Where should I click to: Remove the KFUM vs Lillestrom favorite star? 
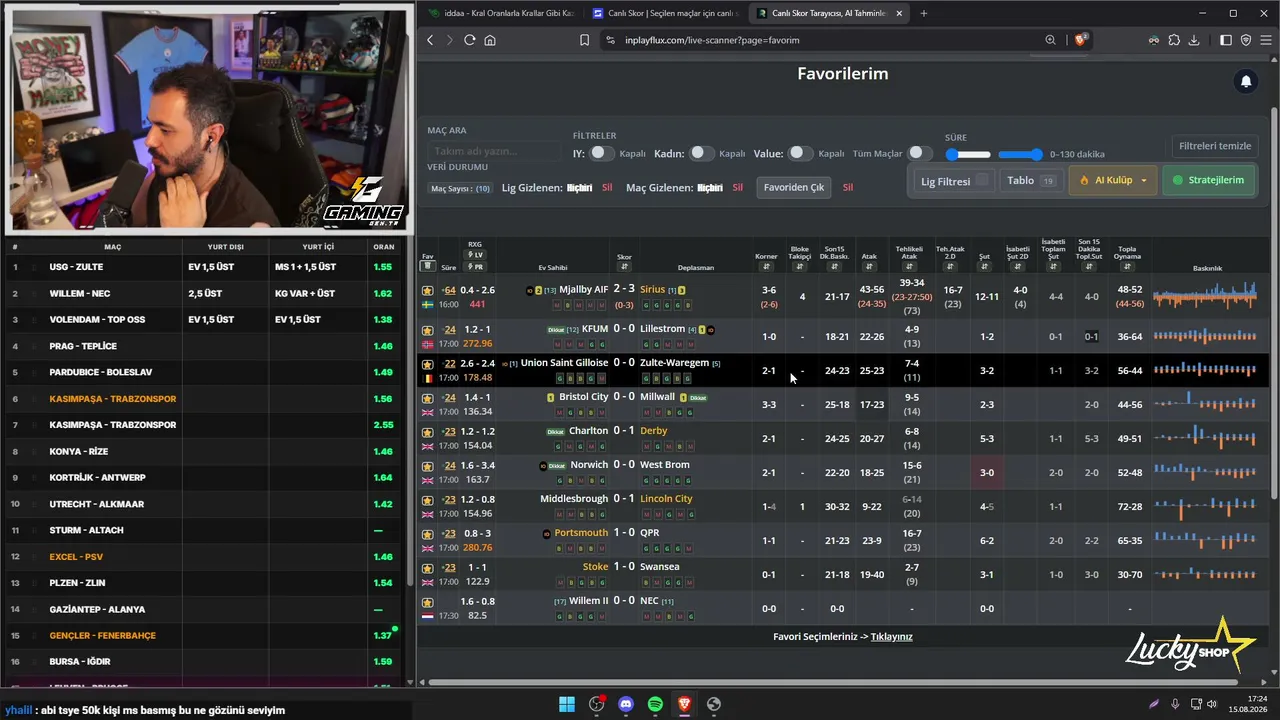428,330
